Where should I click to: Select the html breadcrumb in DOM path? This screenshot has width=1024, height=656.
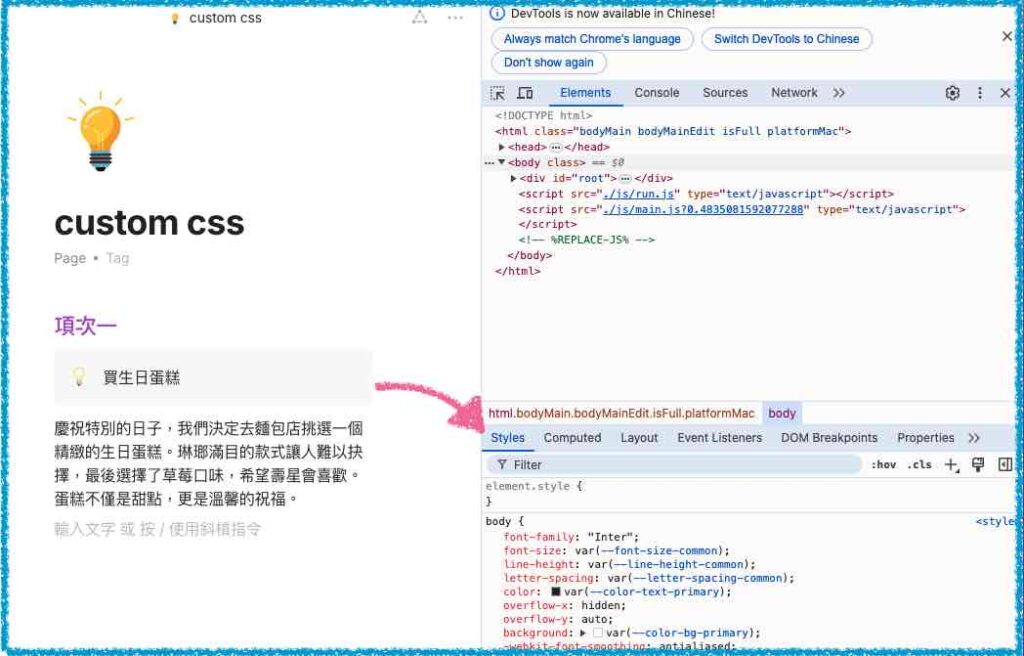621,413
